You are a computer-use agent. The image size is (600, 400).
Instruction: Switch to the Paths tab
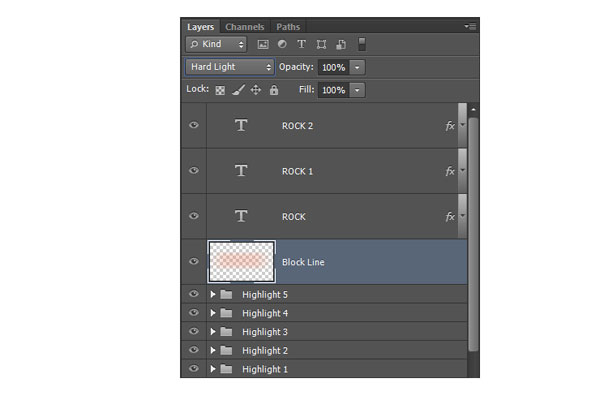[x=288, y=27]
